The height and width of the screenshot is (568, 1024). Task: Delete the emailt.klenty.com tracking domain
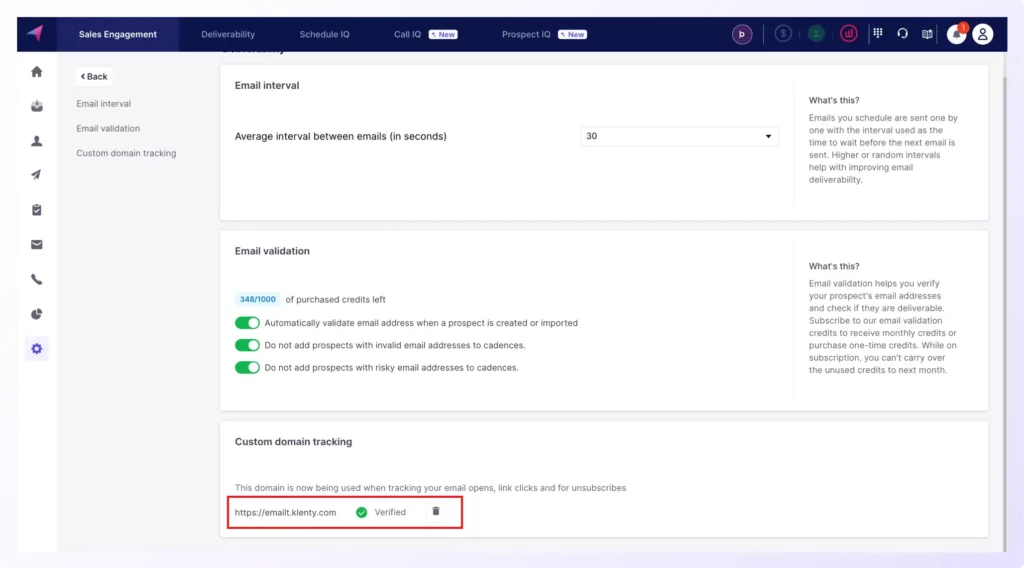coord(436,511)
